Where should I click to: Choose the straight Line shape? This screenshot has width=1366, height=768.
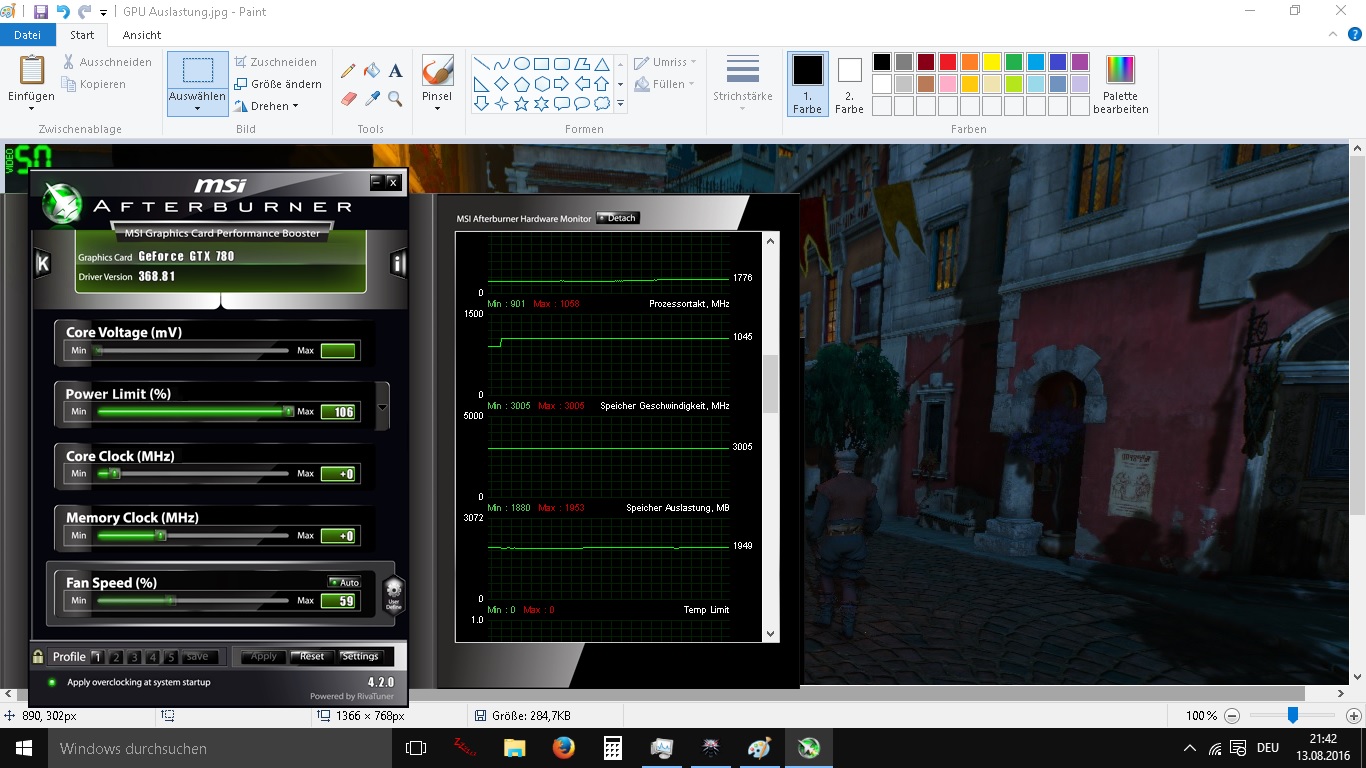point(481,64)
